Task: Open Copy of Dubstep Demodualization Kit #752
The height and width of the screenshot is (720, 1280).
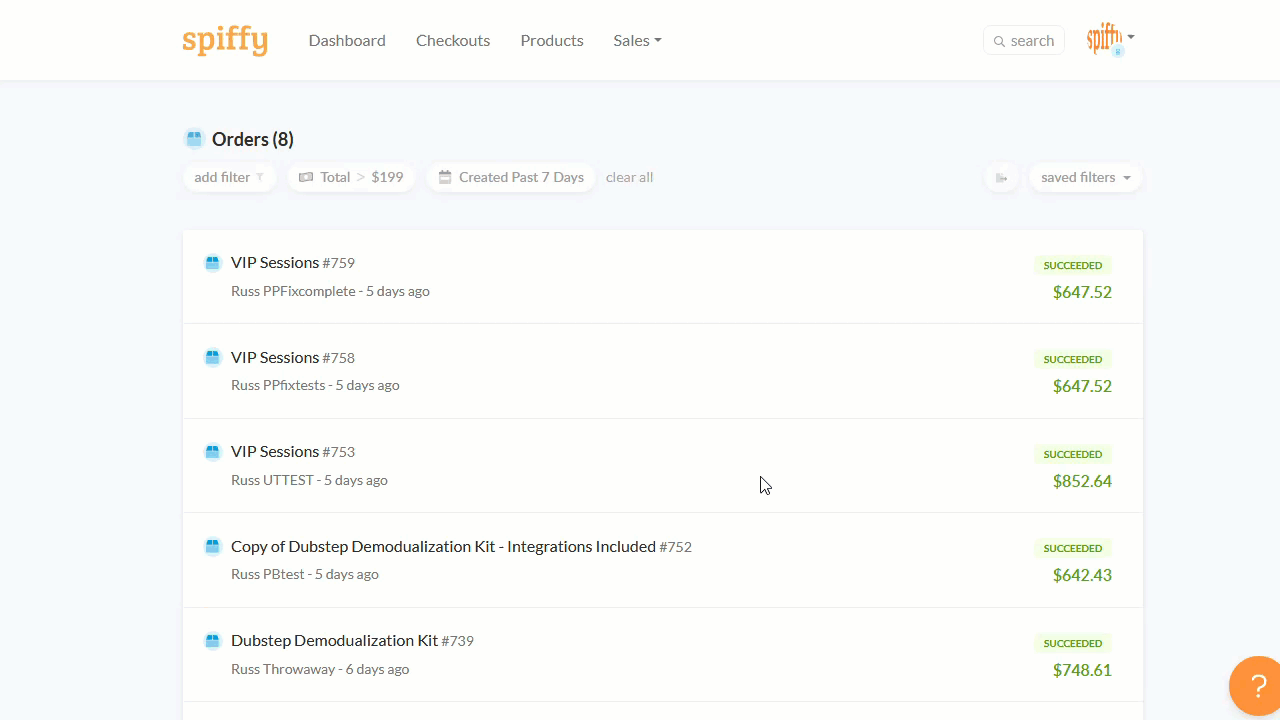Action: pyautogui.click(x=461, y=546)
